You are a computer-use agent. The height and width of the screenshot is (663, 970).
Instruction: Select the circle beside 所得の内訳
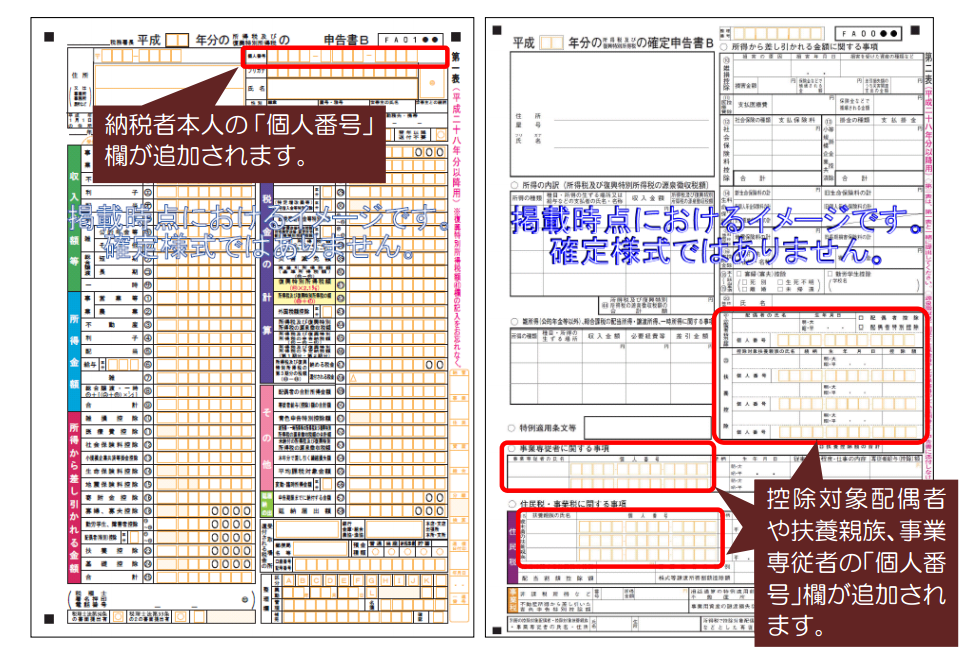514,185
